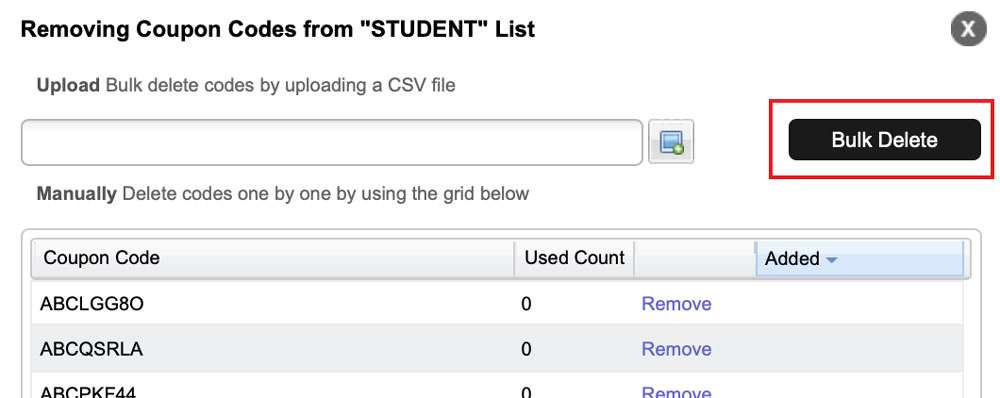Toggle the Added column sort arrow

831,260
